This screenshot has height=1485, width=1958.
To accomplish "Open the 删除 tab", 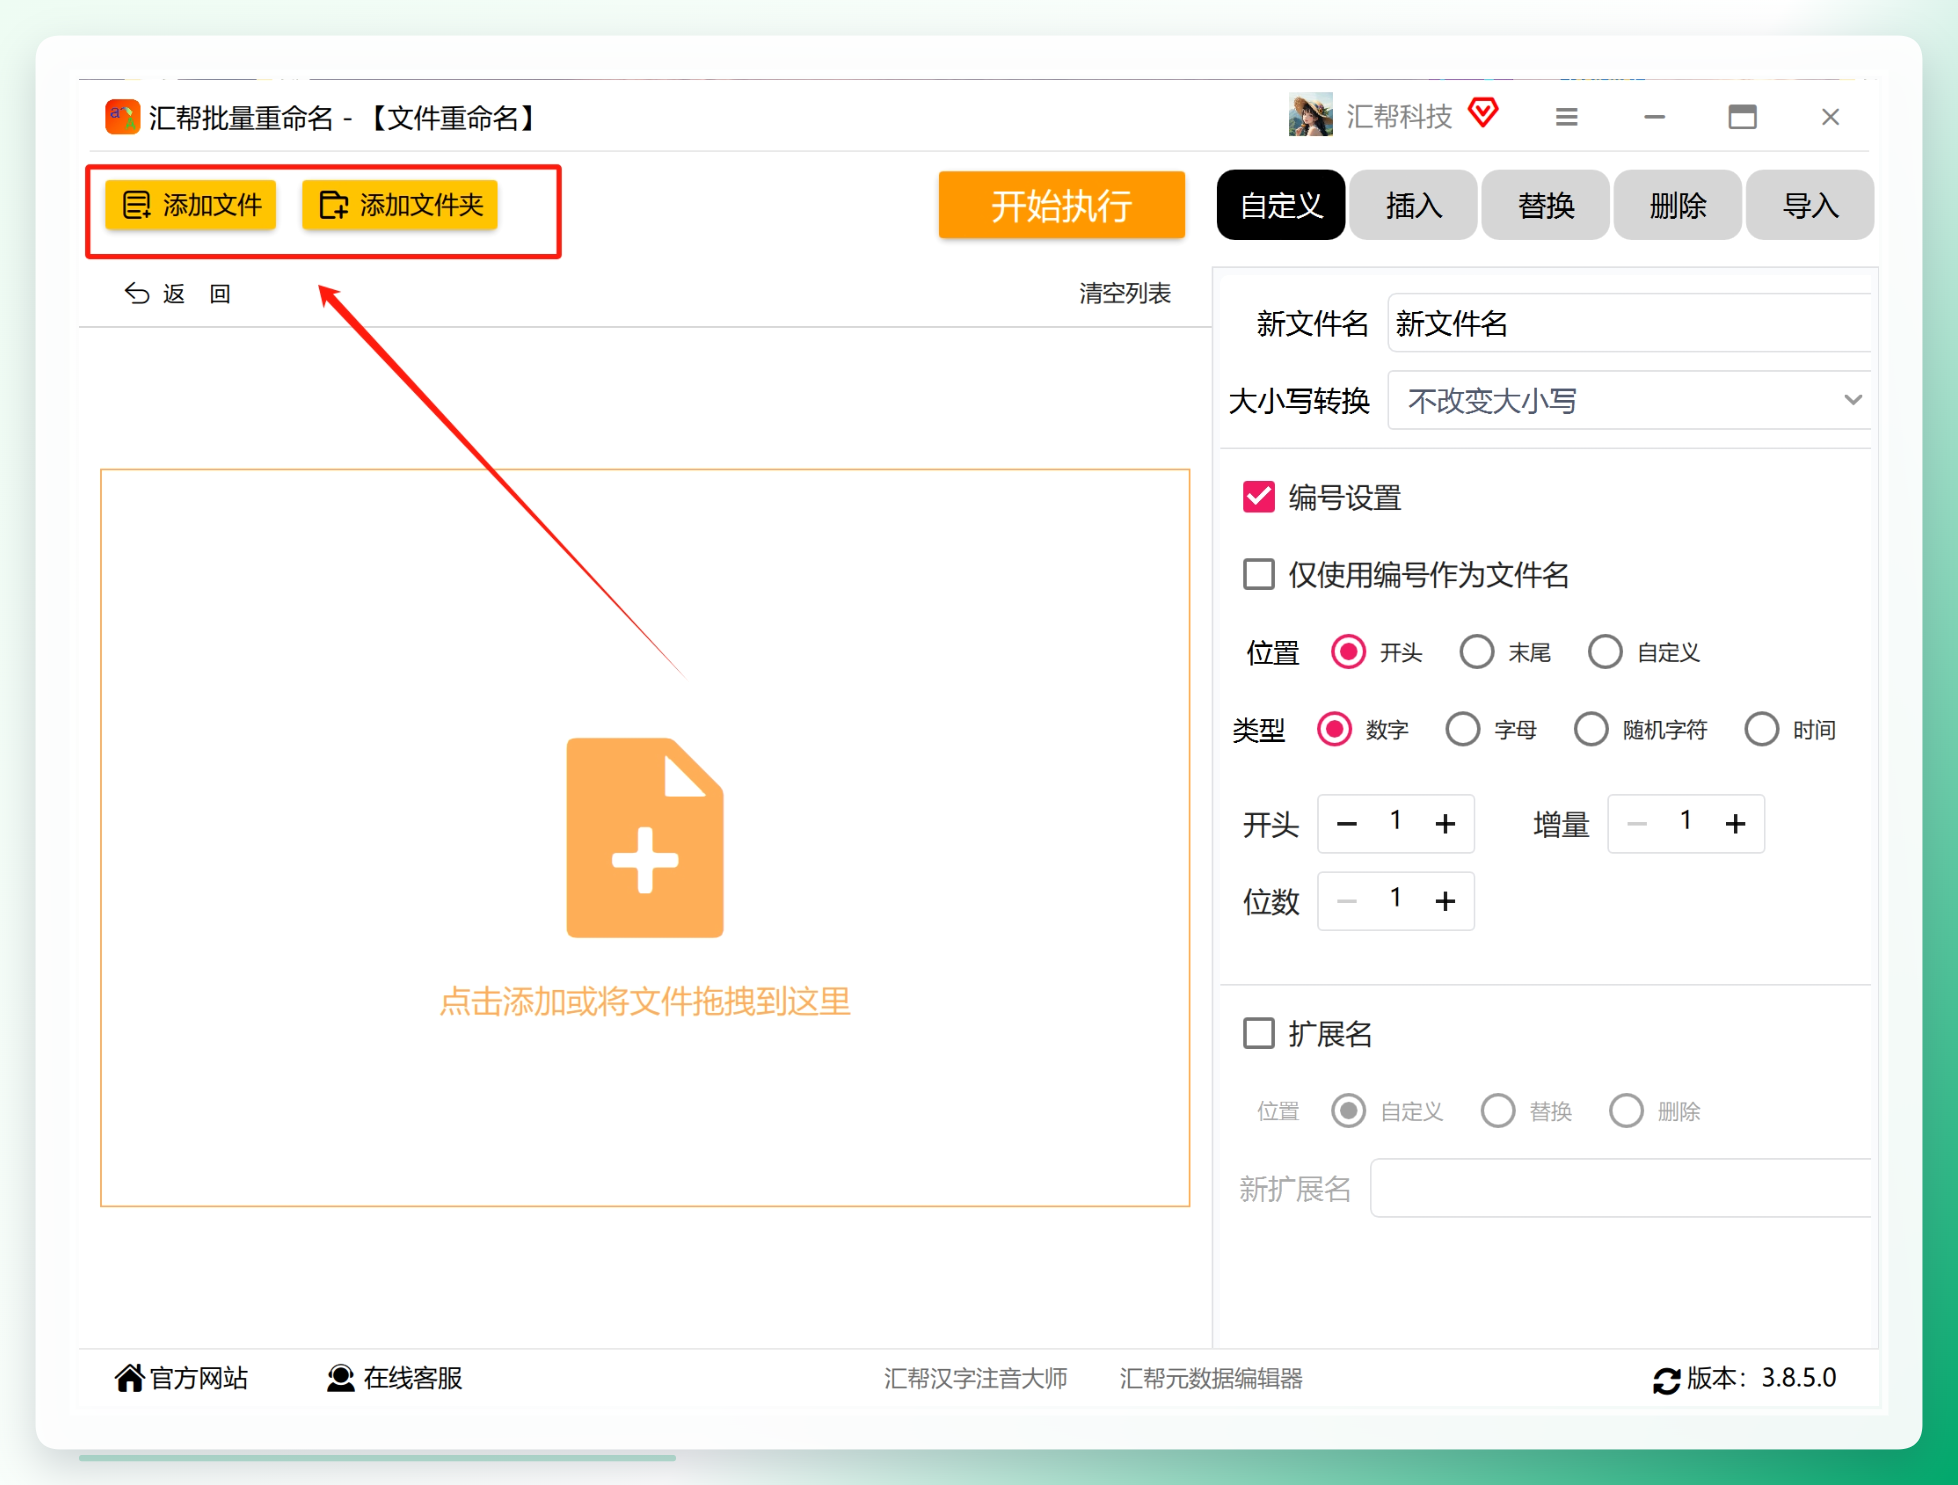I will (1677, 205).
